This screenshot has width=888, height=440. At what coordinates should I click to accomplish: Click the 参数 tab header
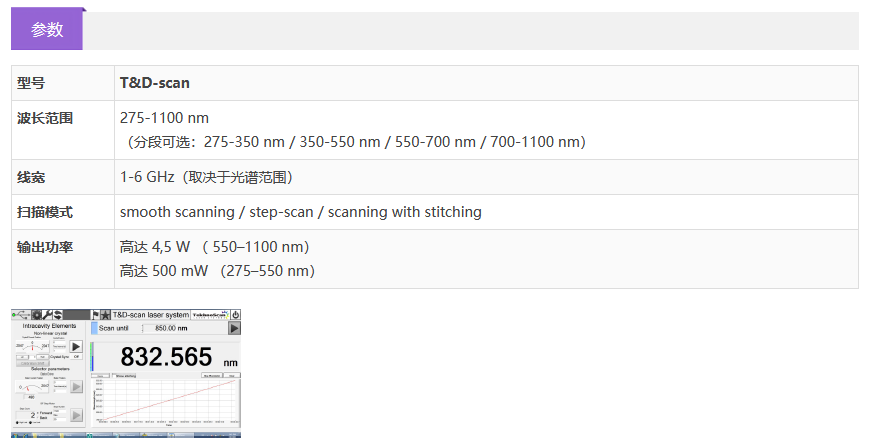pos(47,30)
